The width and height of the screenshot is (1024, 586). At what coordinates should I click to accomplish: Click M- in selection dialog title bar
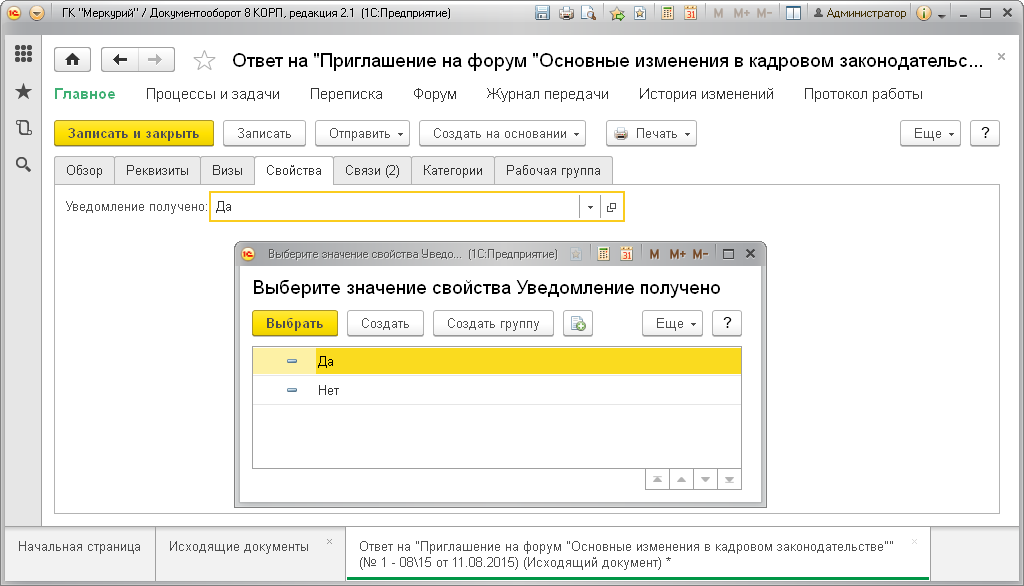tap(700, 254)
